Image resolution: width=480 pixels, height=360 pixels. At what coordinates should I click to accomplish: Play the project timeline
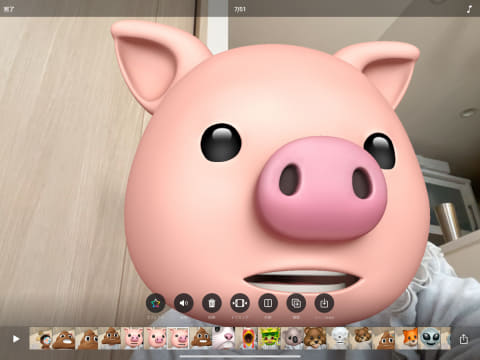[16, 339]
